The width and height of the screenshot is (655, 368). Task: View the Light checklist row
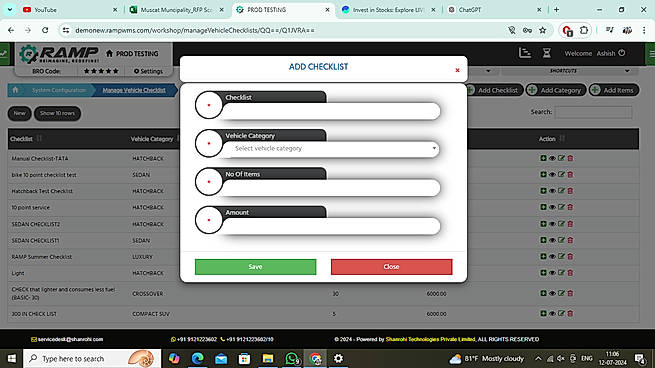pyautogui.click(x=552, y=273)
